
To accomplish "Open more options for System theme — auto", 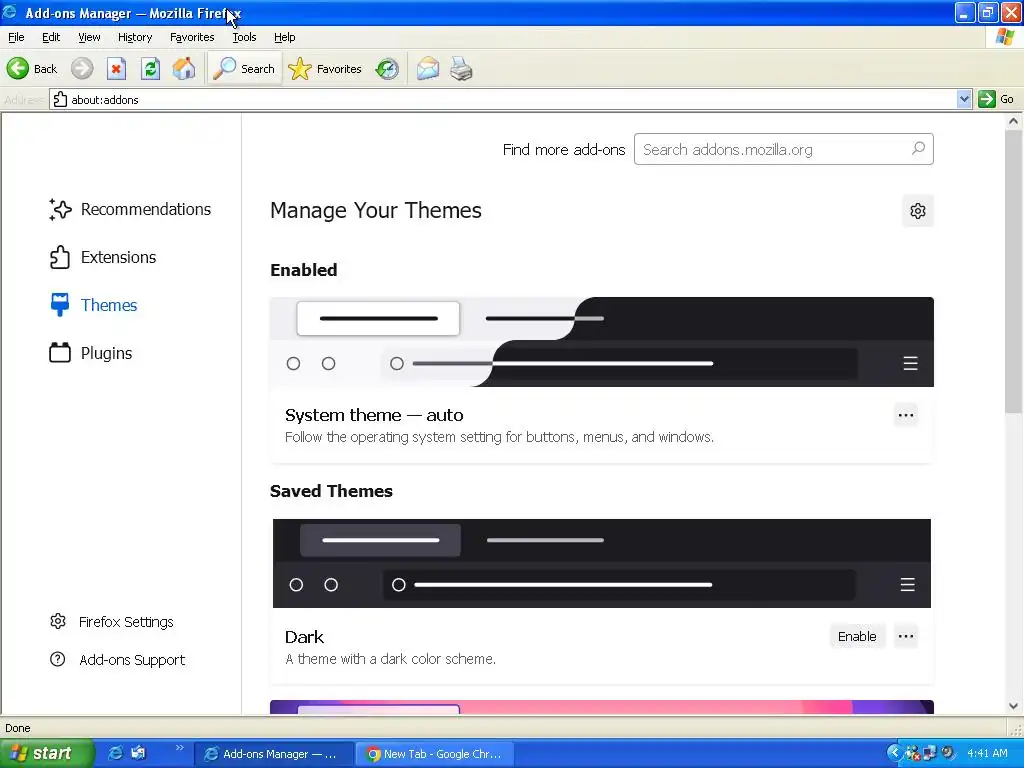I will [906, 415].
